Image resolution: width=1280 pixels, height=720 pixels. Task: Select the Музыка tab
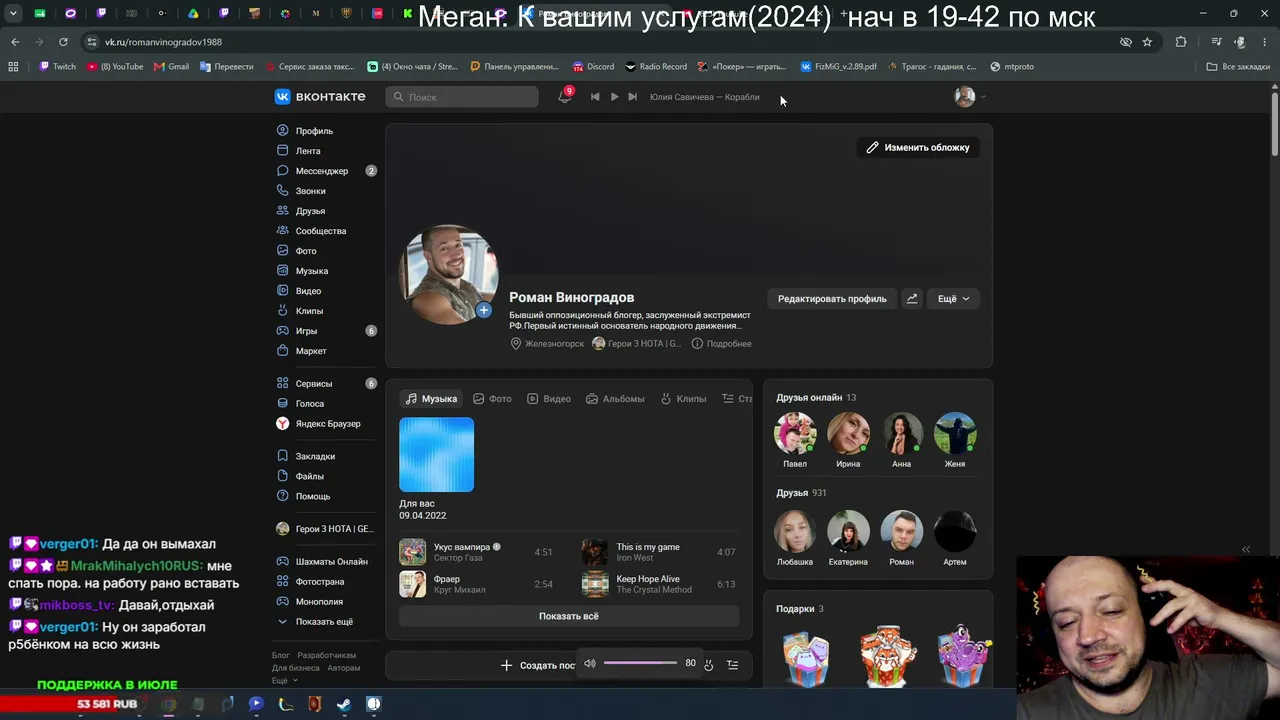(431, 398)
